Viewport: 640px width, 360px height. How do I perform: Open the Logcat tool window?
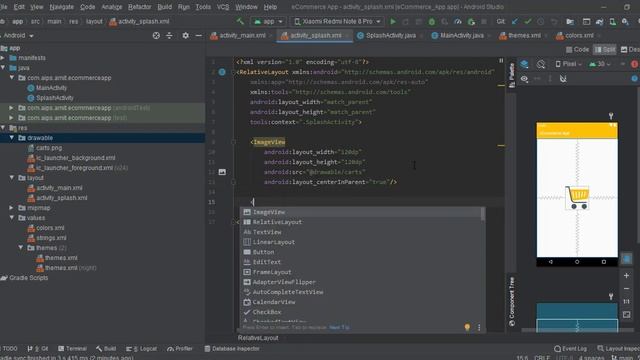(142, 349)
